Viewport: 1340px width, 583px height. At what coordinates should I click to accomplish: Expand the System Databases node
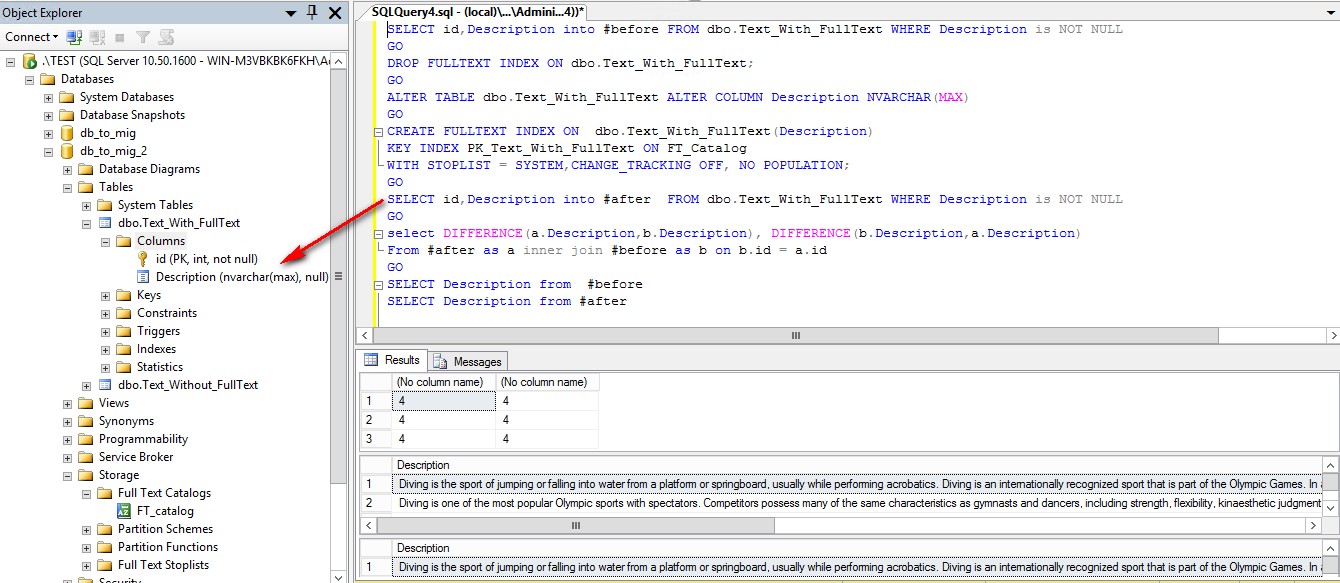pyautogui.click(x=49, y=97)
